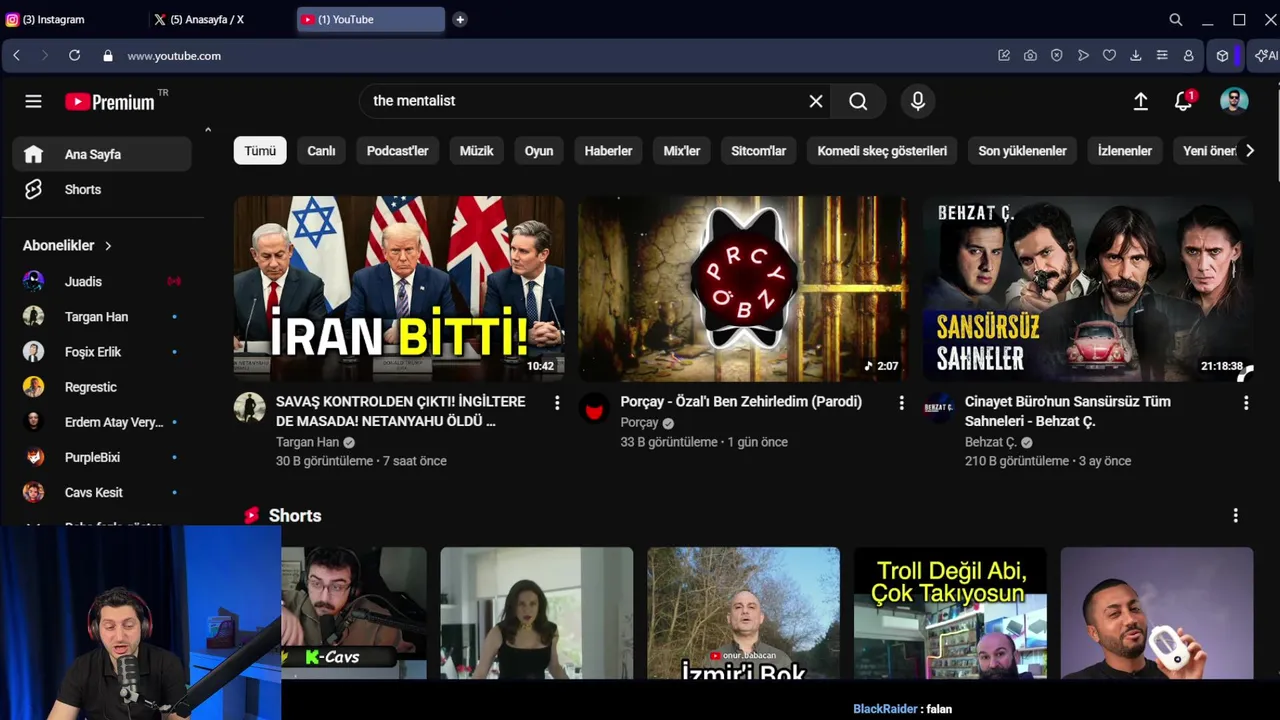Viewport: 1280px width, 720px height.
Task: Open the browser AI button
Action: 1266,56
